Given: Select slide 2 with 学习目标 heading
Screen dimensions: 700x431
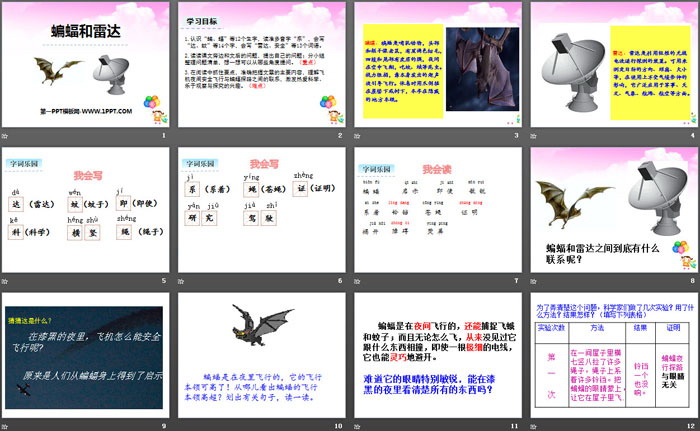Looking at the screenshot, I should point(262,64).
